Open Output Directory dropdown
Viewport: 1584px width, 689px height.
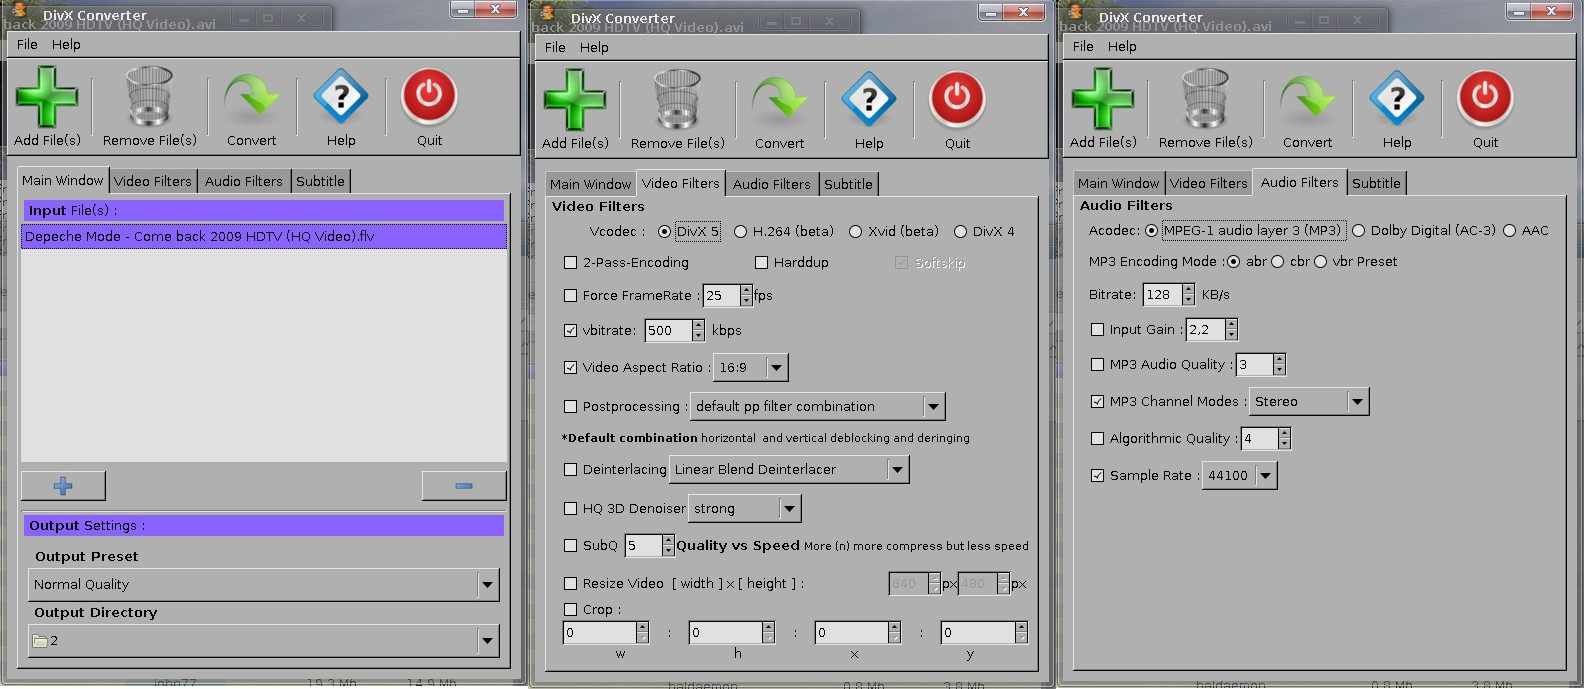(x=264, y=641)
